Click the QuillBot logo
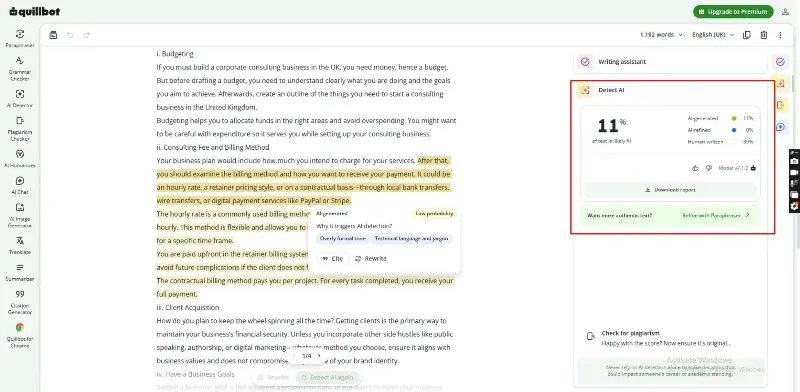800x392 pixels. click(35, 11)
